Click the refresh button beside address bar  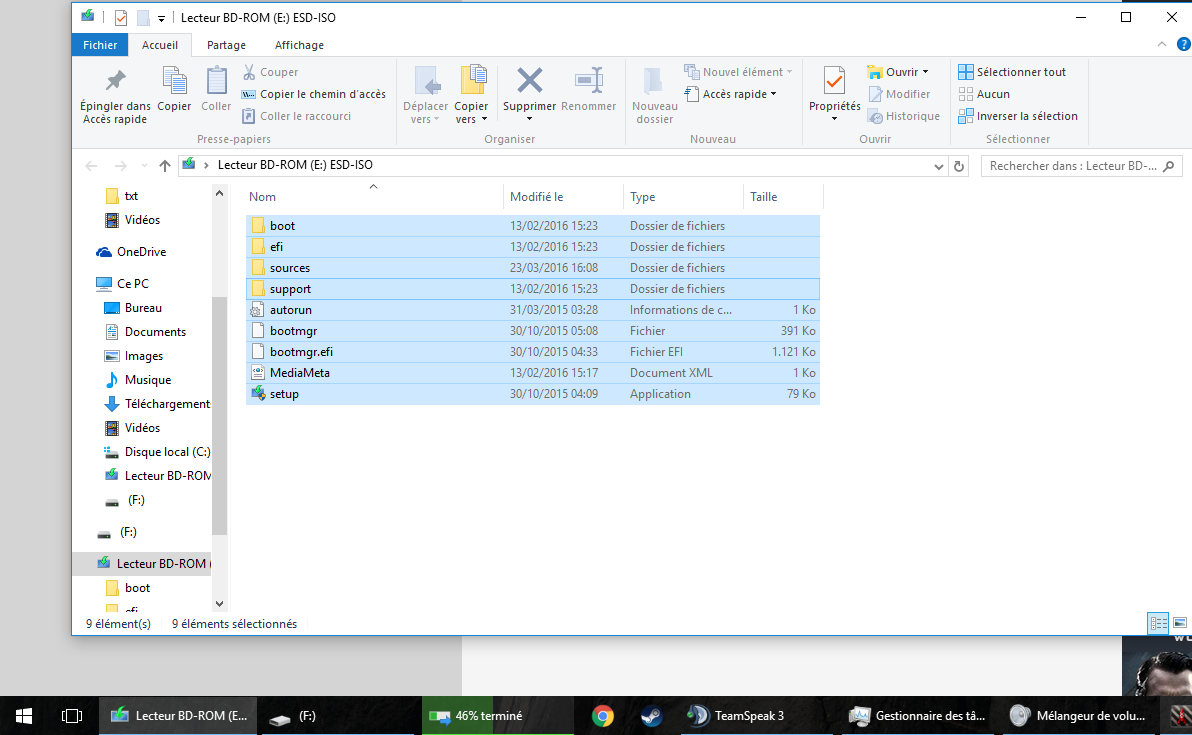pyautogui.click(x=959, y=166)
